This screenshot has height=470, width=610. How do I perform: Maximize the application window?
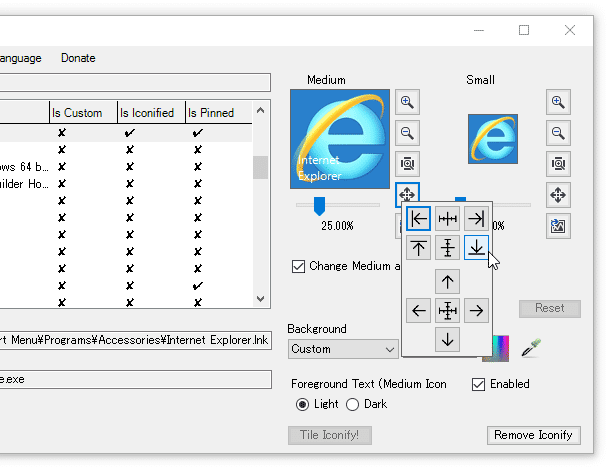(524, 30)
